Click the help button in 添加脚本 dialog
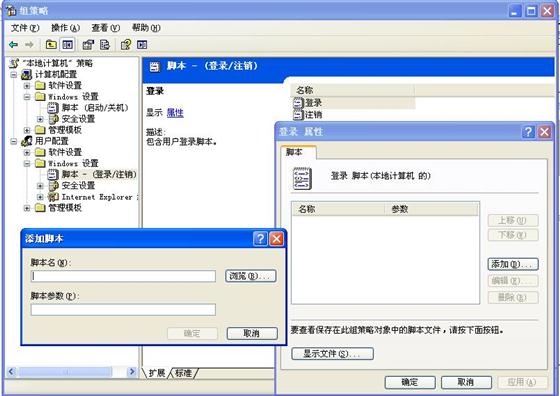The width and height of the screenshot is (560, 396). coord(260,238)
